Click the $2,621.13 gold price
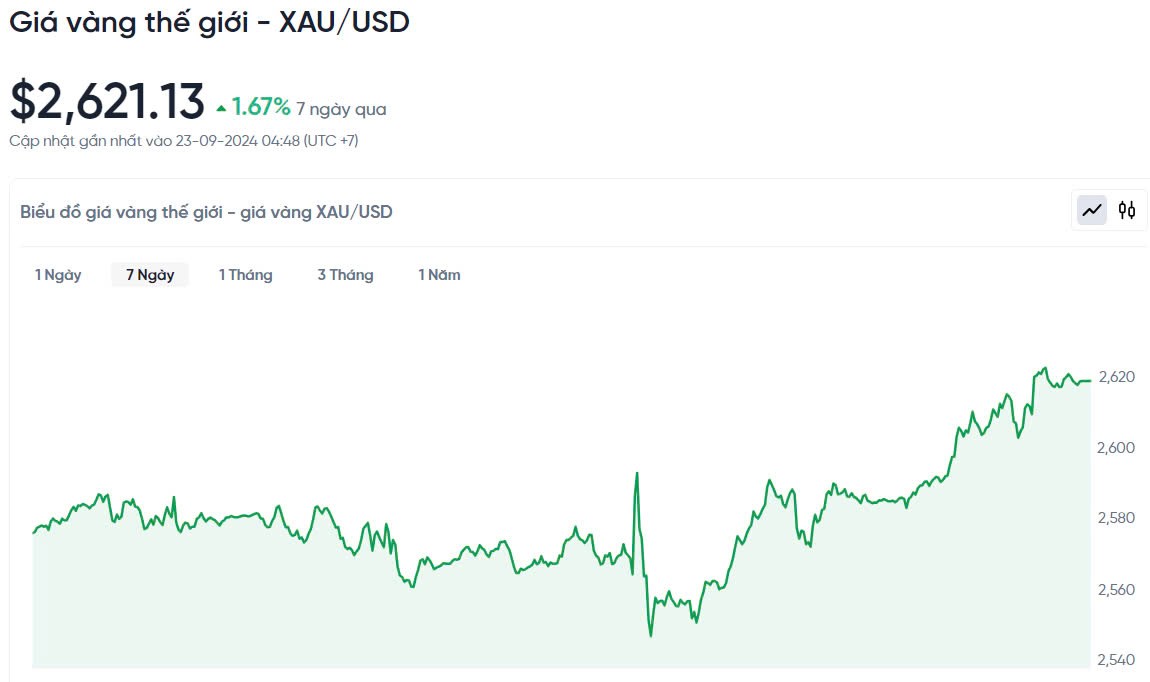 [x=107, y=102]
